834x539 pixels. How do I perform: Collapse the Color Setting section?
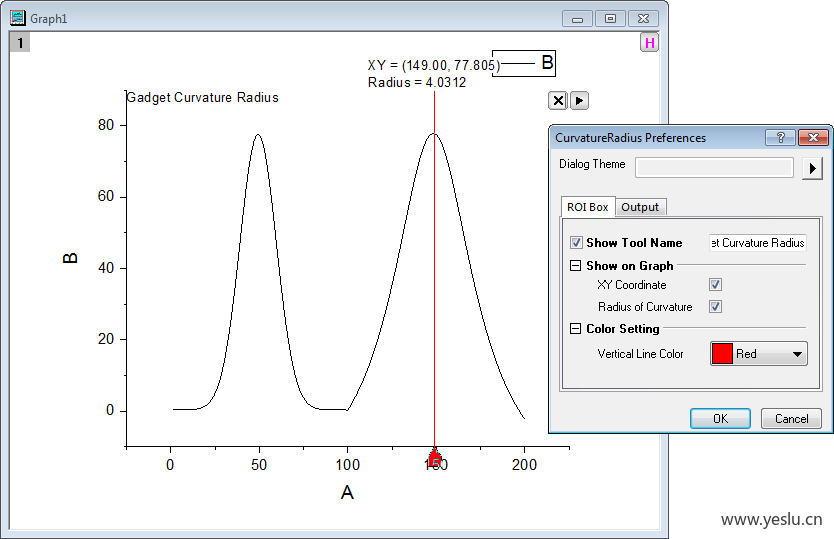(x=575, y=329)
